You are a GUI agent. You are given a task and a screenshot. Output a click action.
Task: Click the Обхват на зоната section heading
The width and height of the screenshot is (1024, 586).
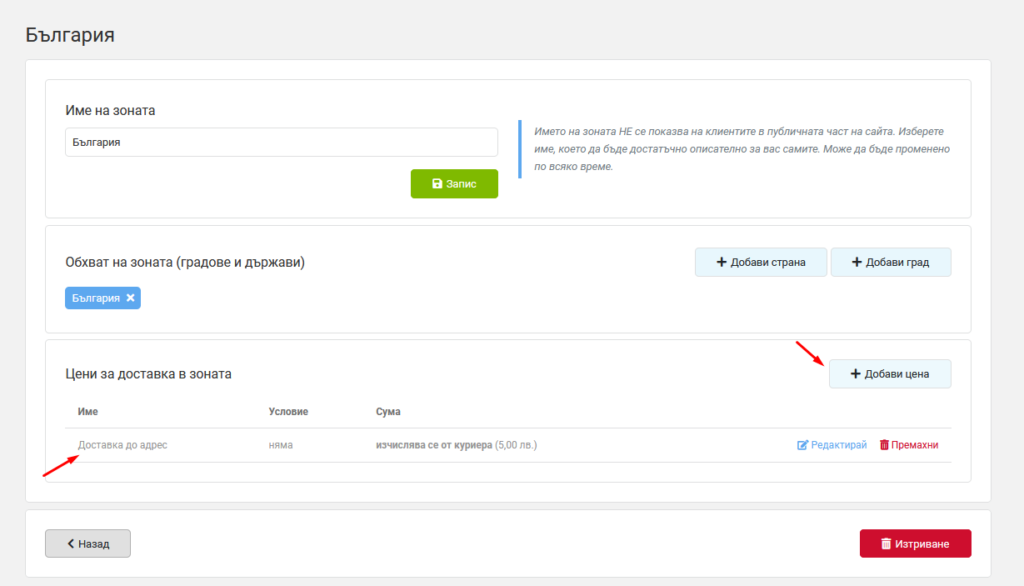click(x=185, y=262)
